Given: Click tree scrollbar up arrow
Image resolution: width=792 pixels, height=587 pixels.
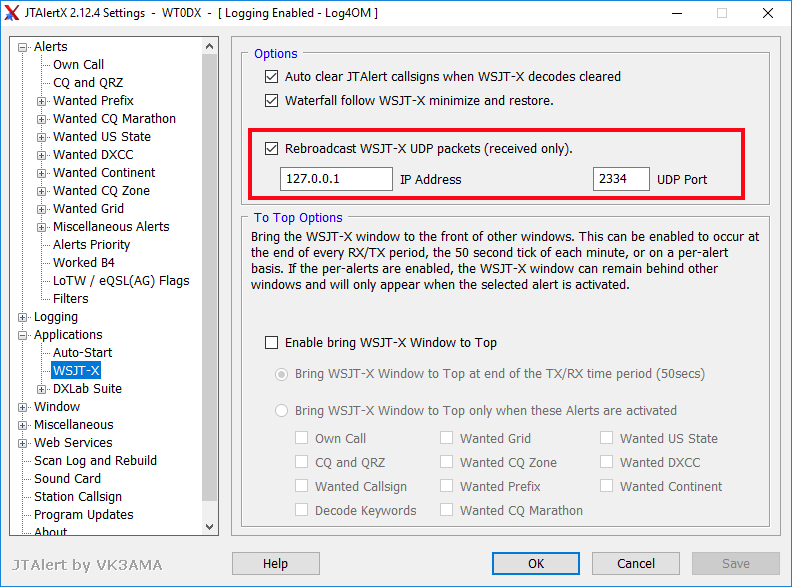Looking at the screenshot, I should [x=210, y=46].
